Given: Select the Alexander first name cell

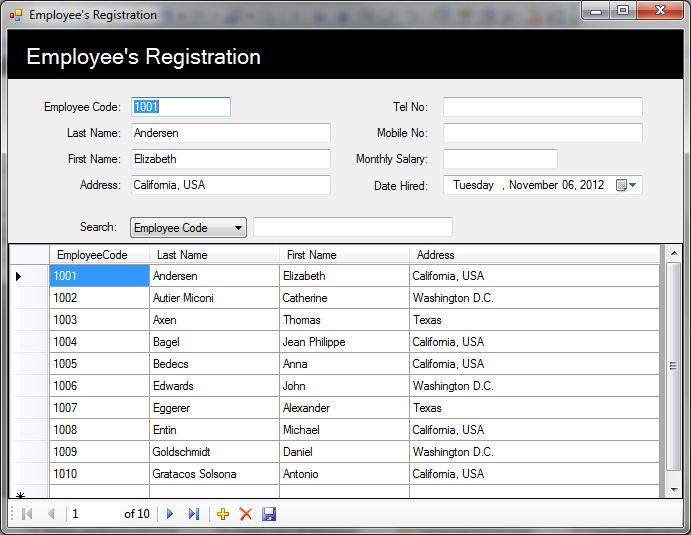Looking at the screenshot, I should coord(344,408).
